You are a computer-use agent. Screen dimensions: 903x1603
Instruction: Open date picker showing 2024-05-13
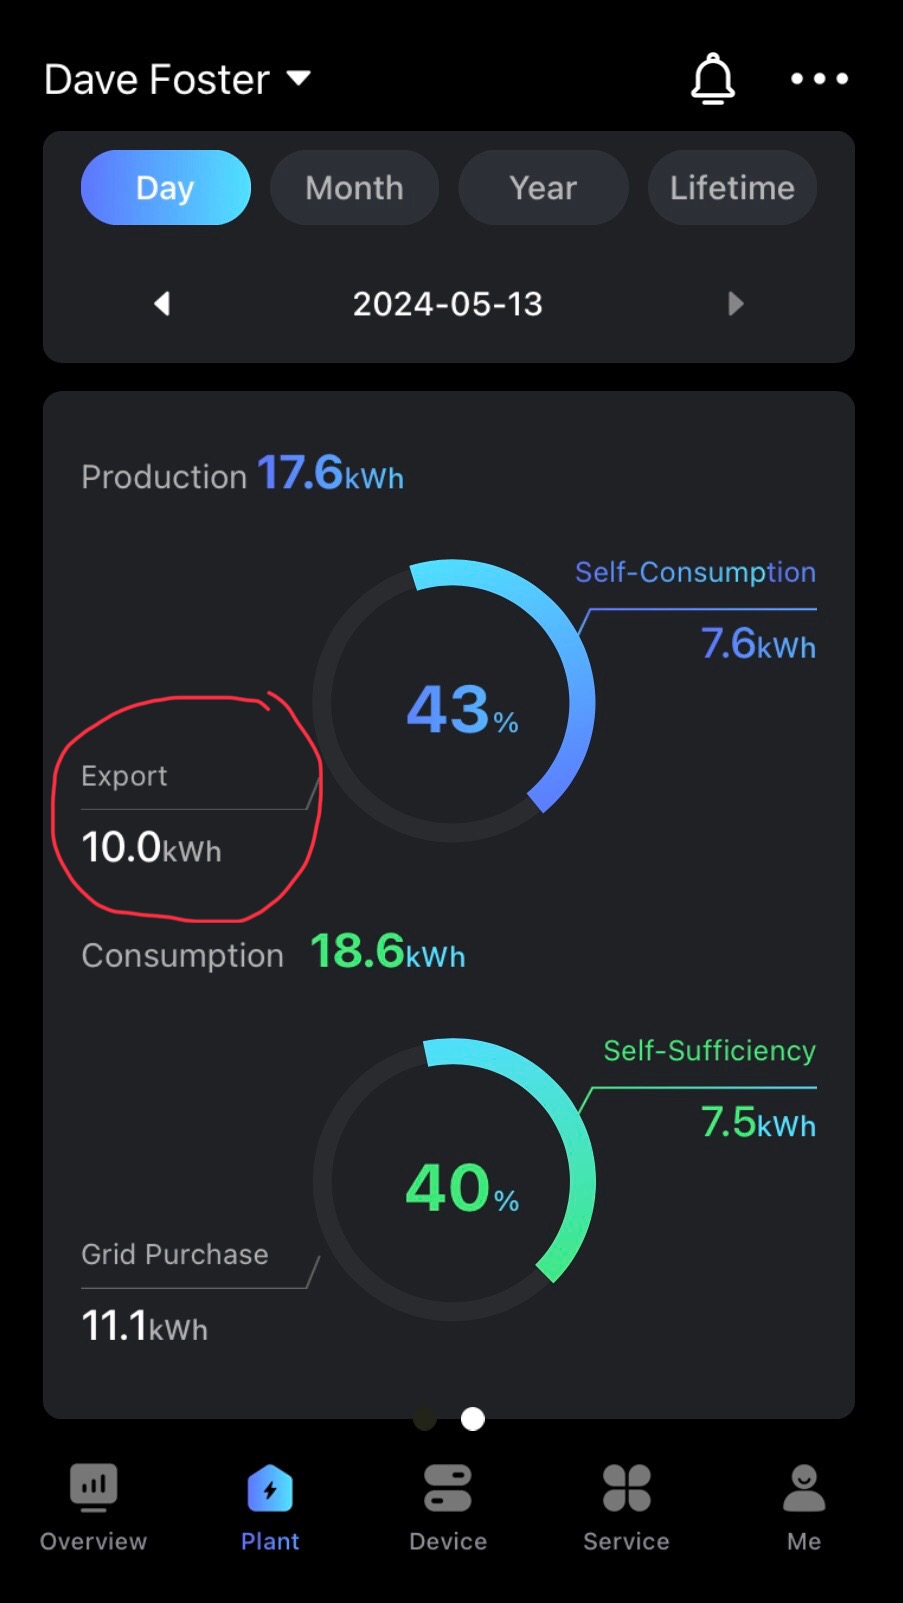tap(447, 304)
